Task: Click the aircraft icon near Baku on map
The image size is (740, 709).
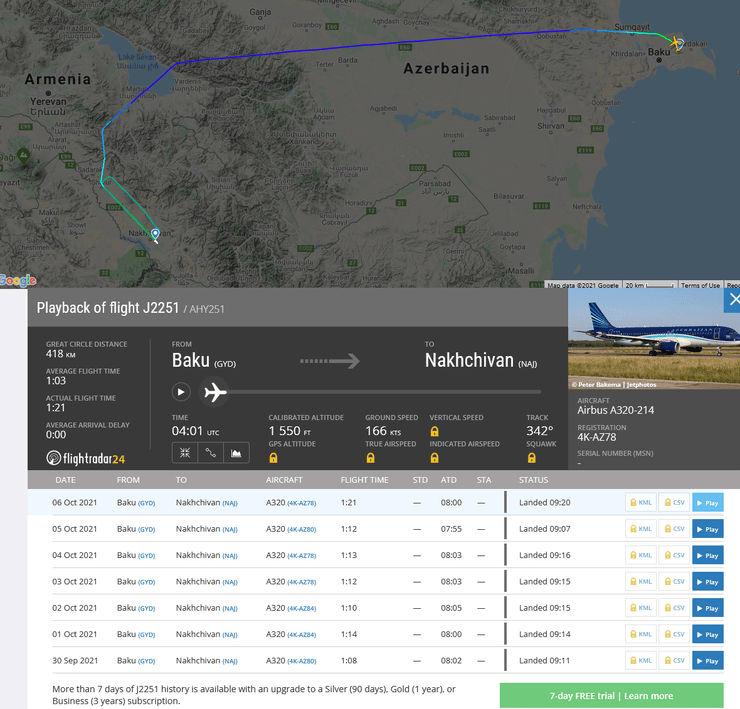Action: coord(676,43)
